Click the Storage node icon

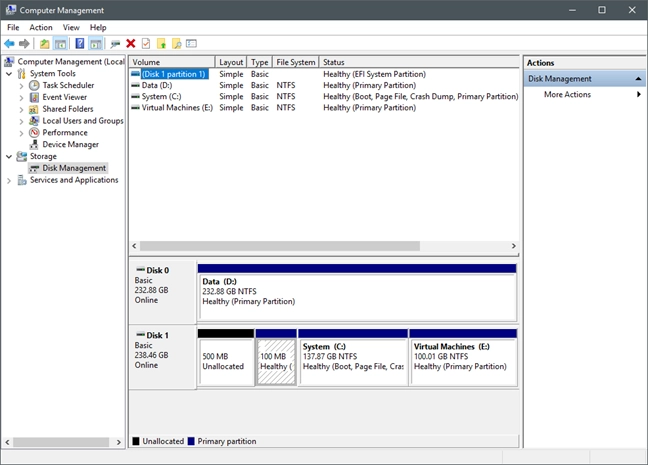[21, 156]
